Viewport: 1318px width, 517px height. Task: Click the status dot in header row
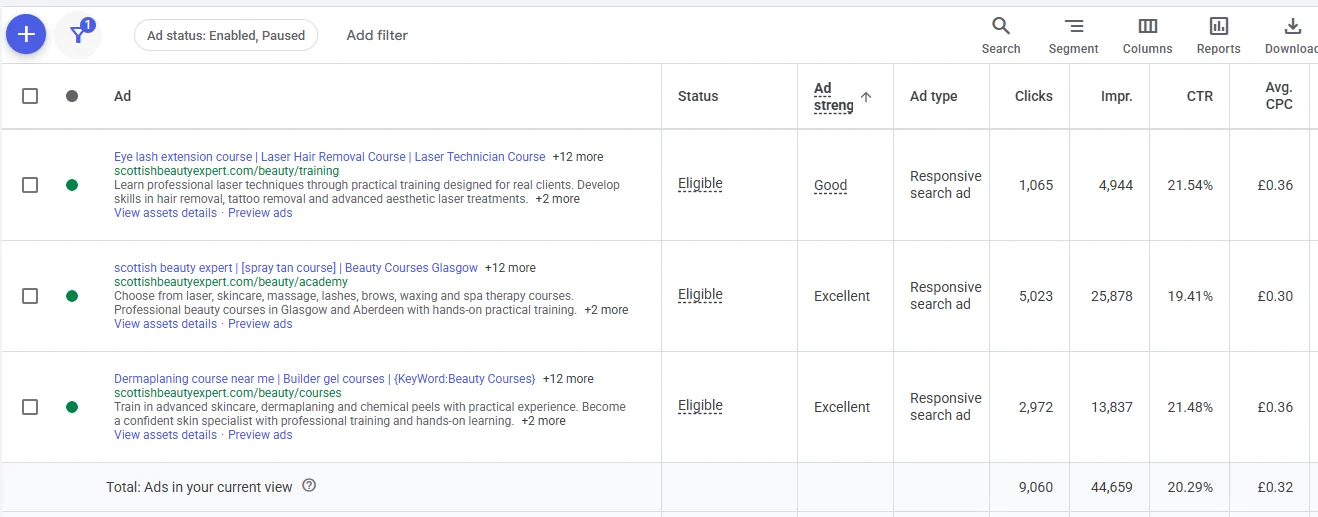pyautogui.click(x=72, y=96)
